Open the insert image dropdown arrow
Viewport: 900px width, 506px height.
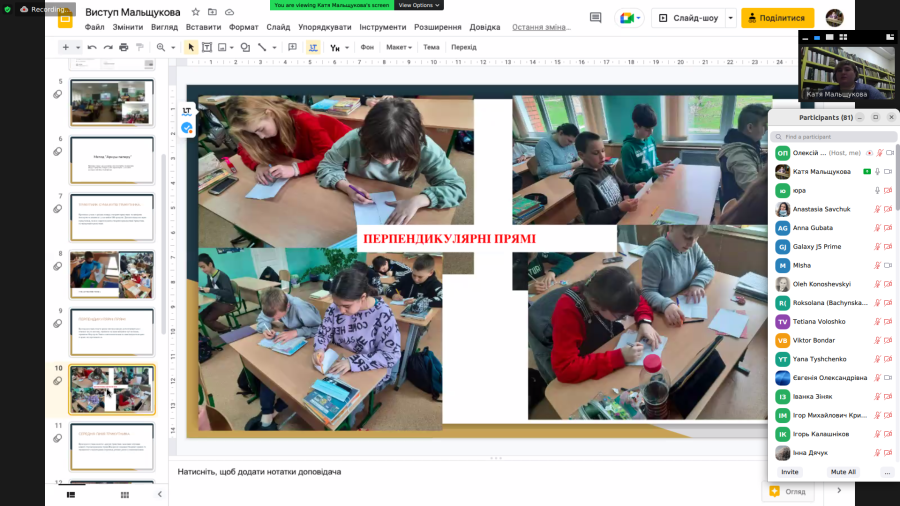click(231, 48)
